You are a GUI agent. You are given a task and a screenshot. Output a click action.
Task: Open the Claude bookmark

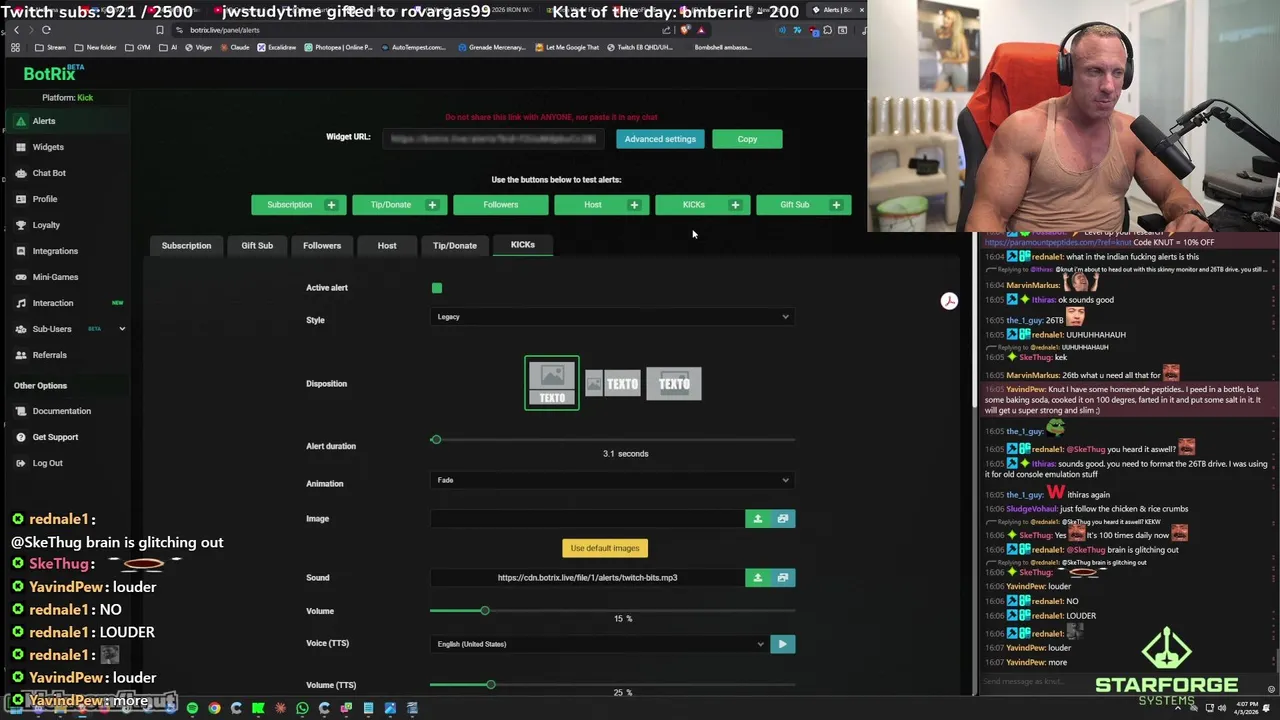click(235, 47)
